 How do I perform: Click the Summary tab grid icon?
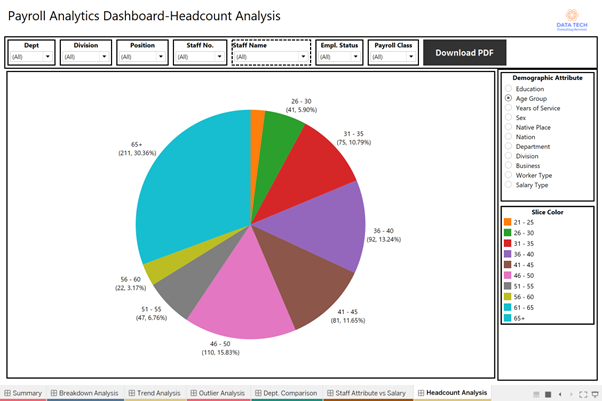click(7, 393)
